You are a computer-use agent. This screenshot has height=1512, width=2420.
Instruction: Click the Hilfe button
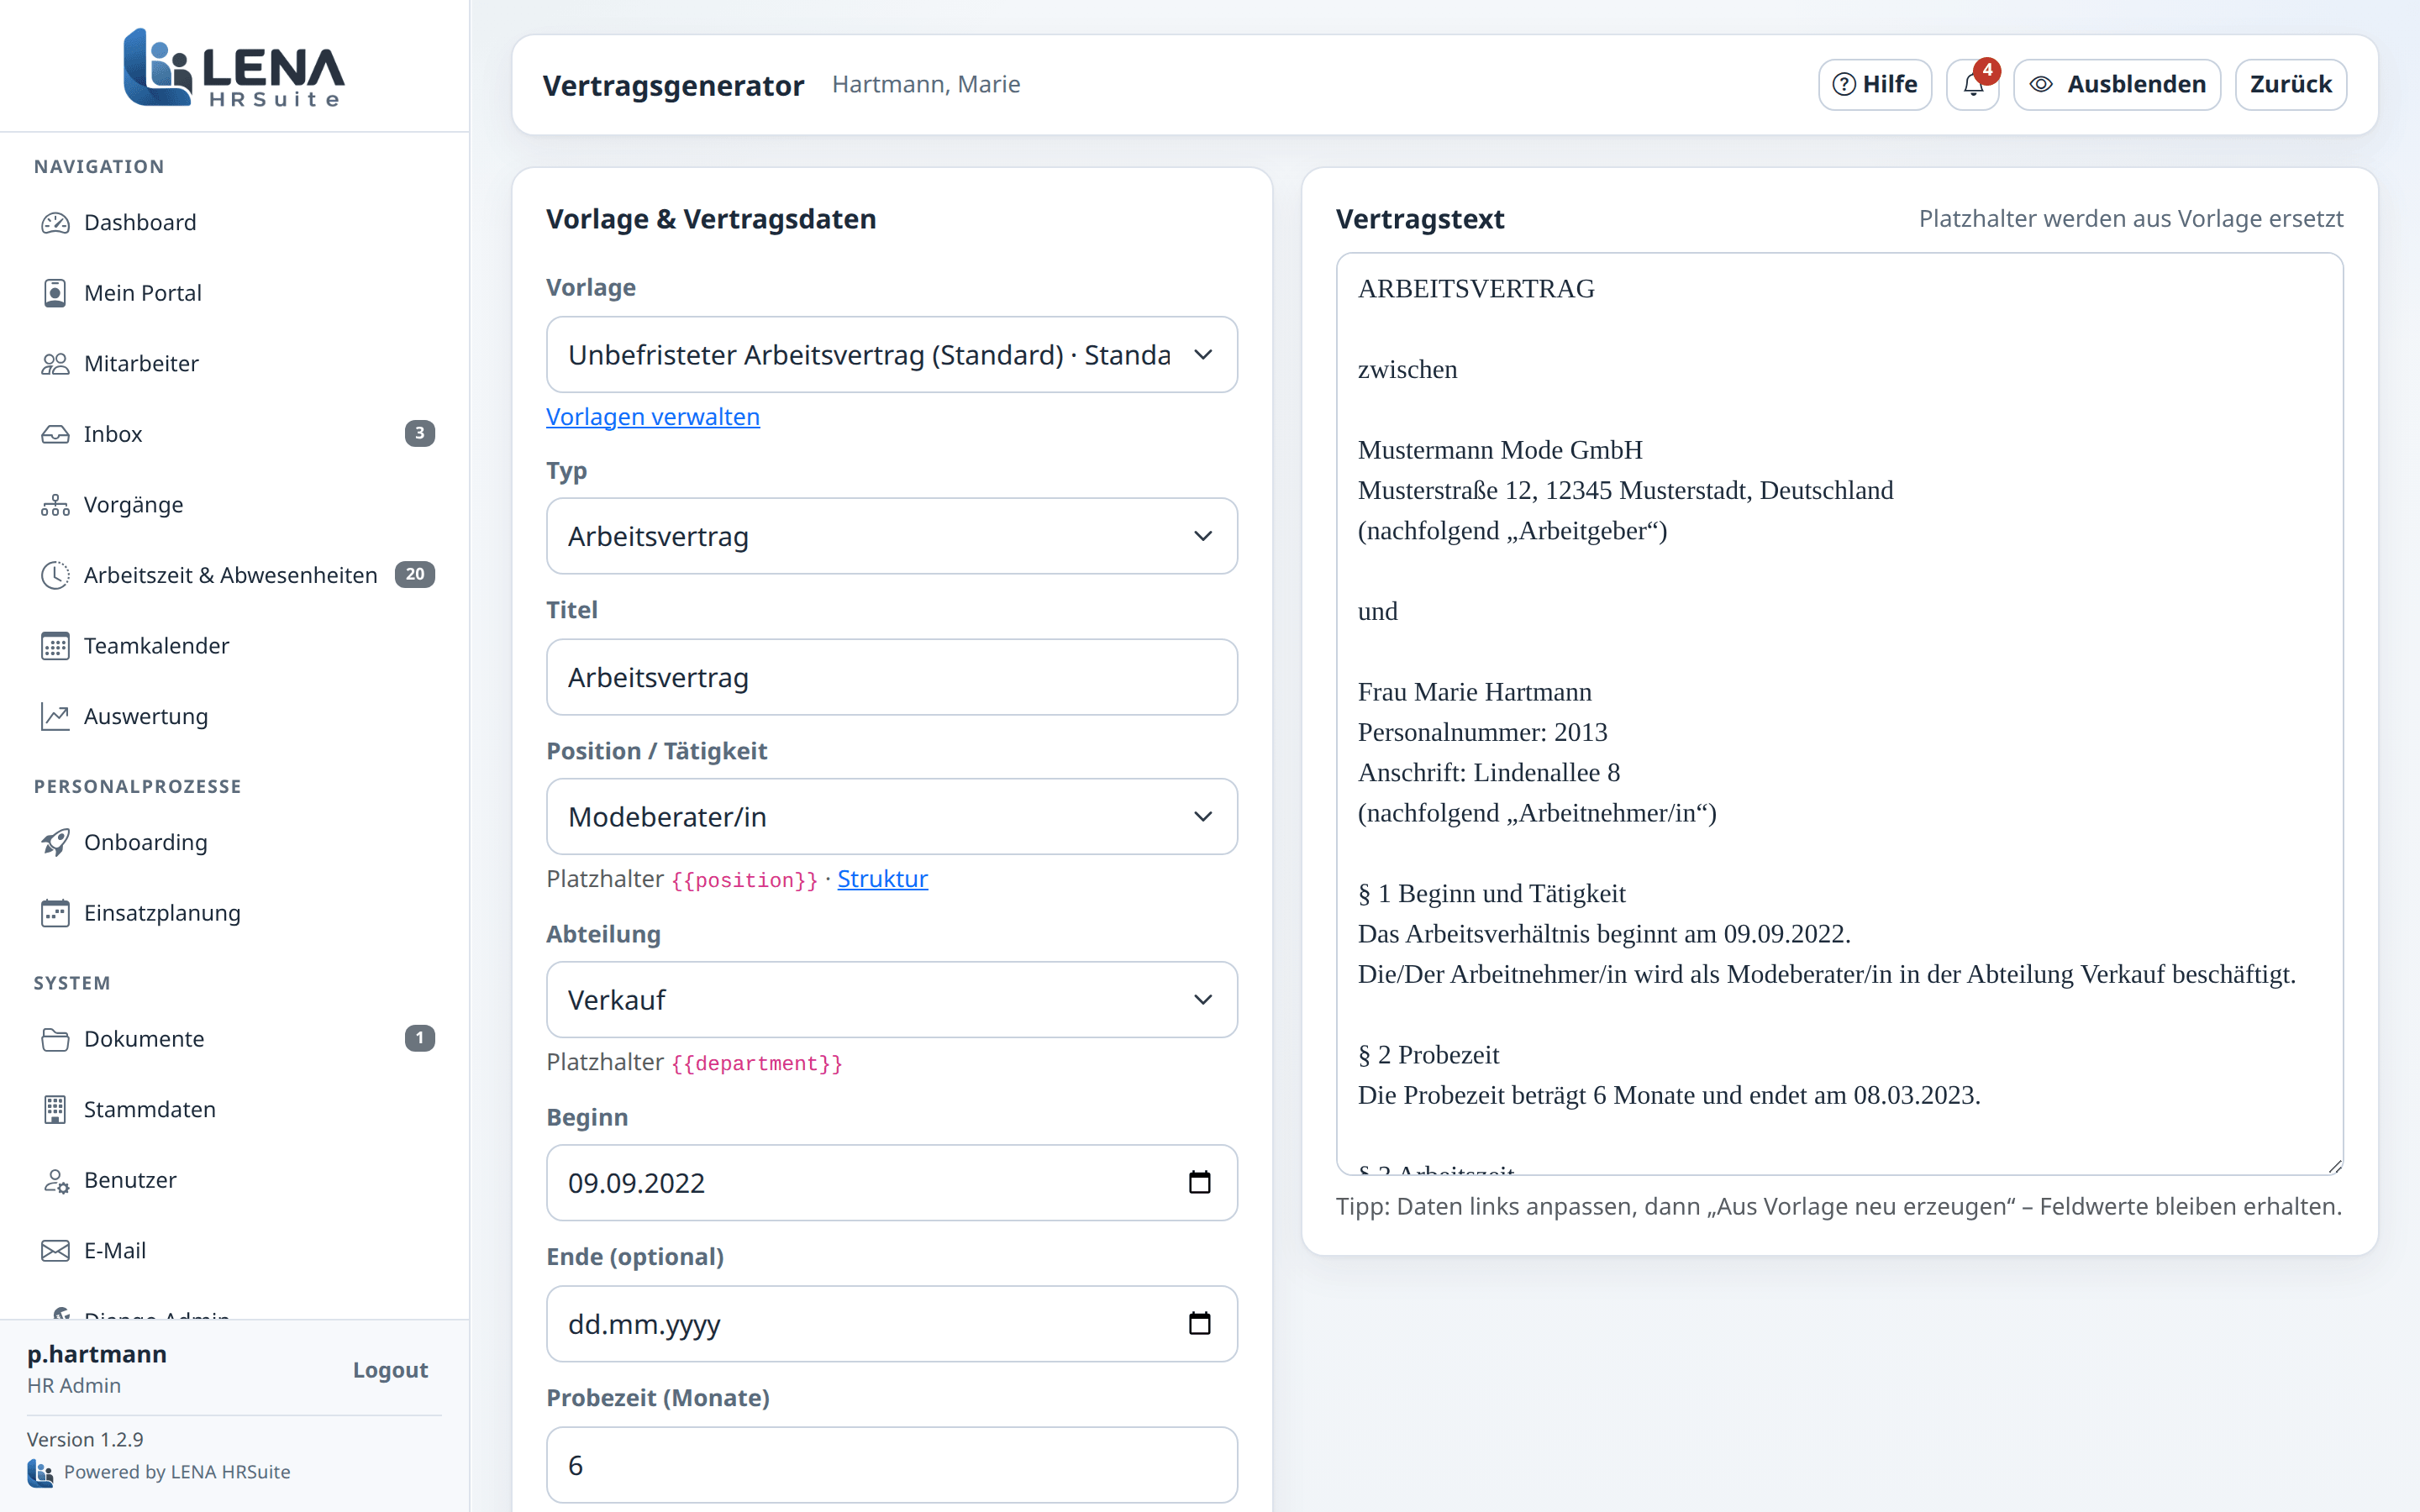coord(1875,84)
